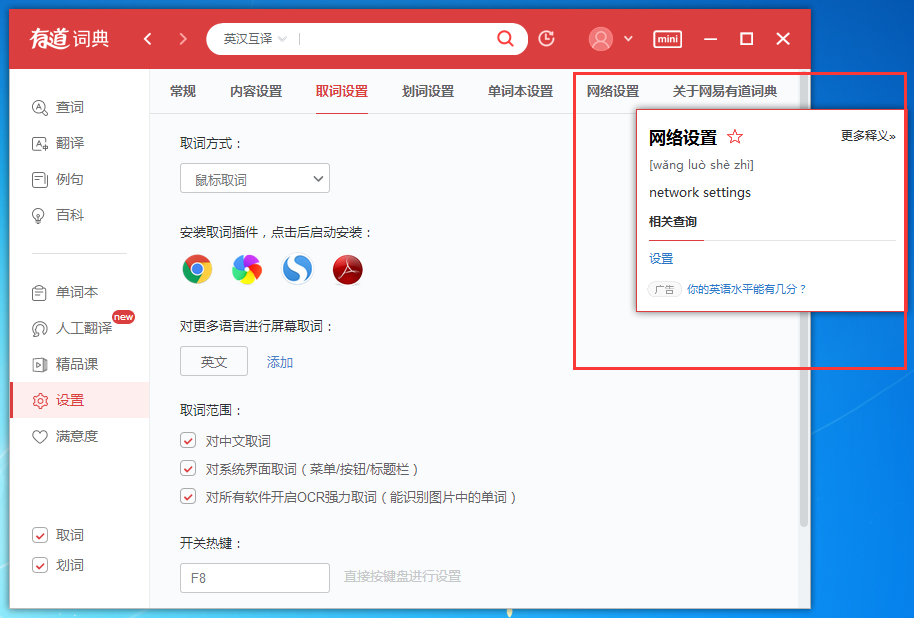Image resolution: width=914 pixels, height=618 pixels.
Task: Open the 翻译 translation sidebar icon
Action: coord(40,143)
